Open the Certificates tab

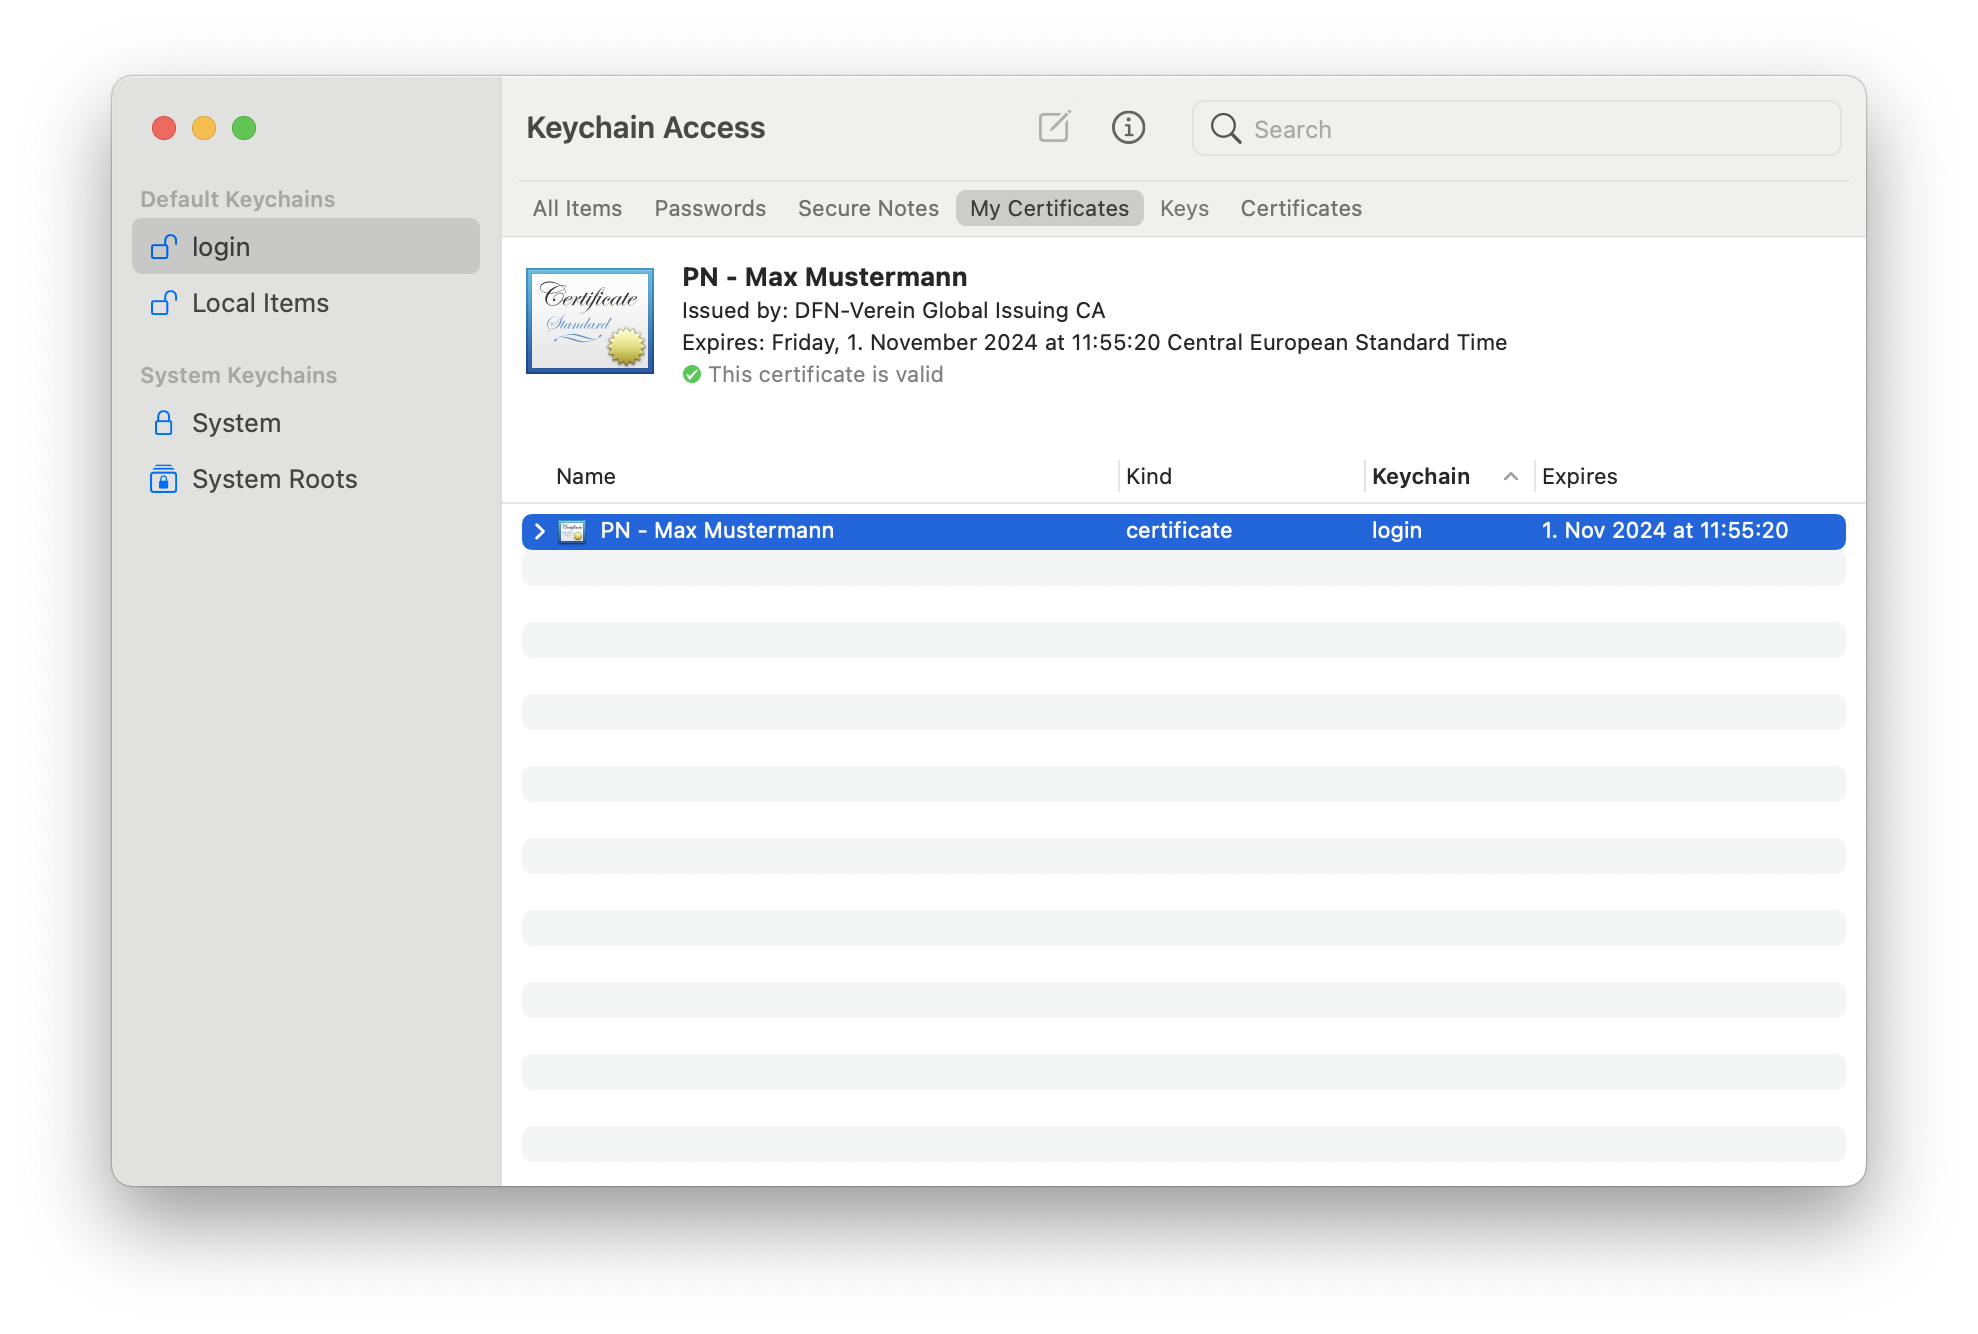[1301, 208]
